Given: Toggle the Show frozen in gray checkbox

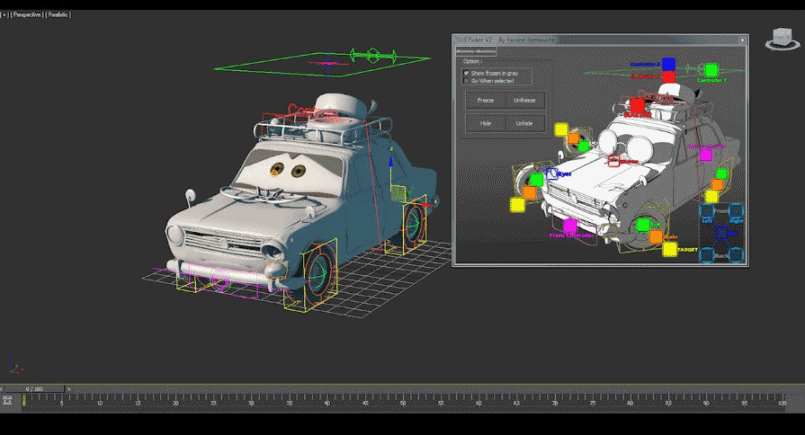Looking at the screenshot, I should point(466,73).
